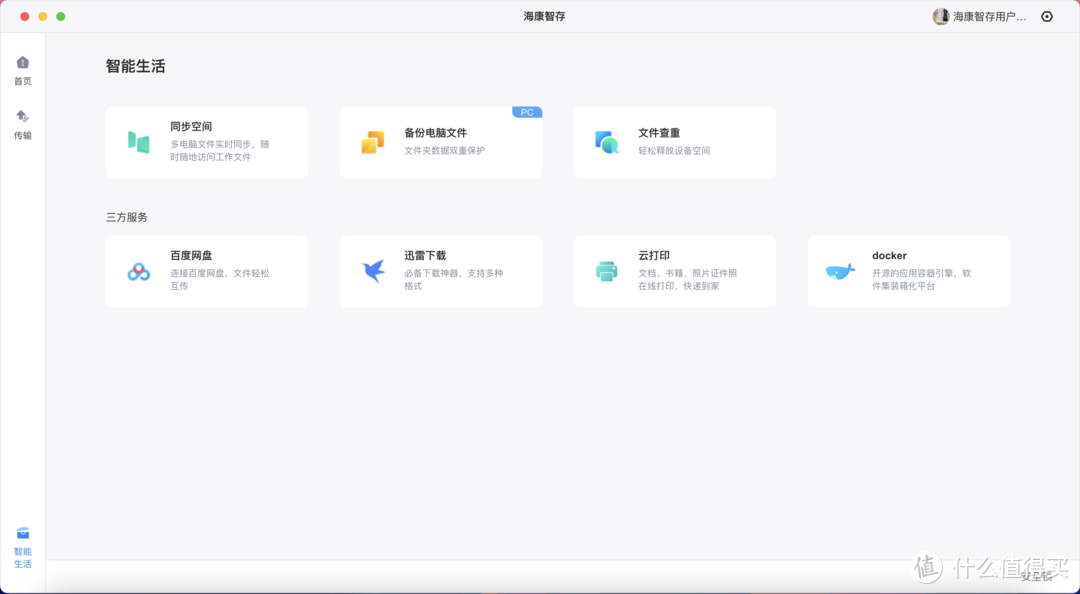The image size is (1080, 594).
Task: Open the 海康智存用户 account menu
Action: click(x=986, y=16)
